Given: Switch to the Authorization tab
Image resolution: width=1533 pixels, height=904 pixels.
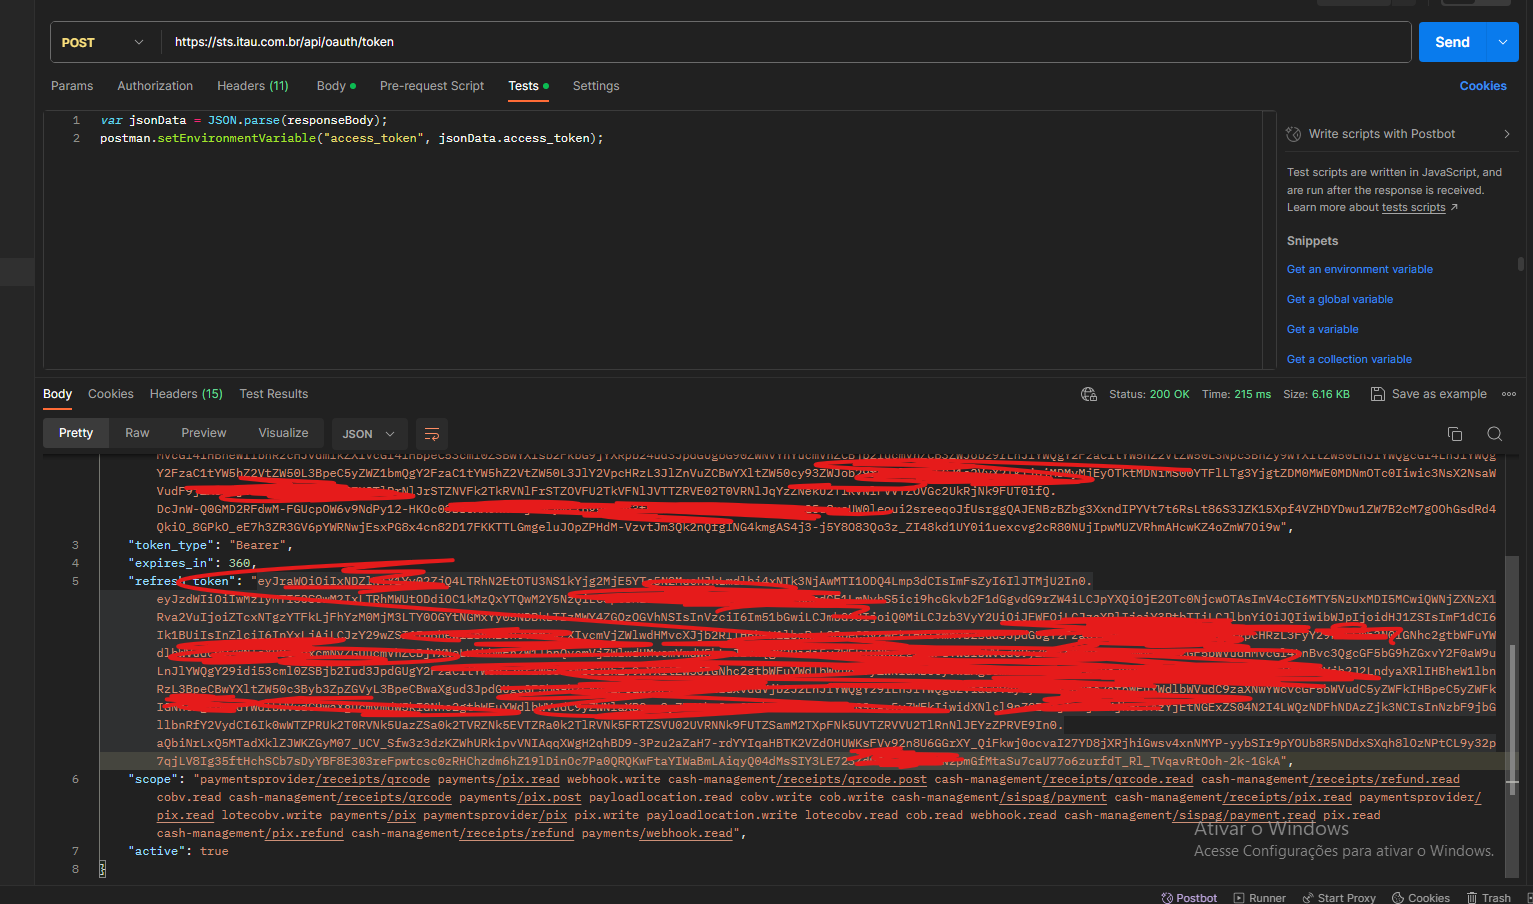Looking at the screenshot, I should 155,86.
